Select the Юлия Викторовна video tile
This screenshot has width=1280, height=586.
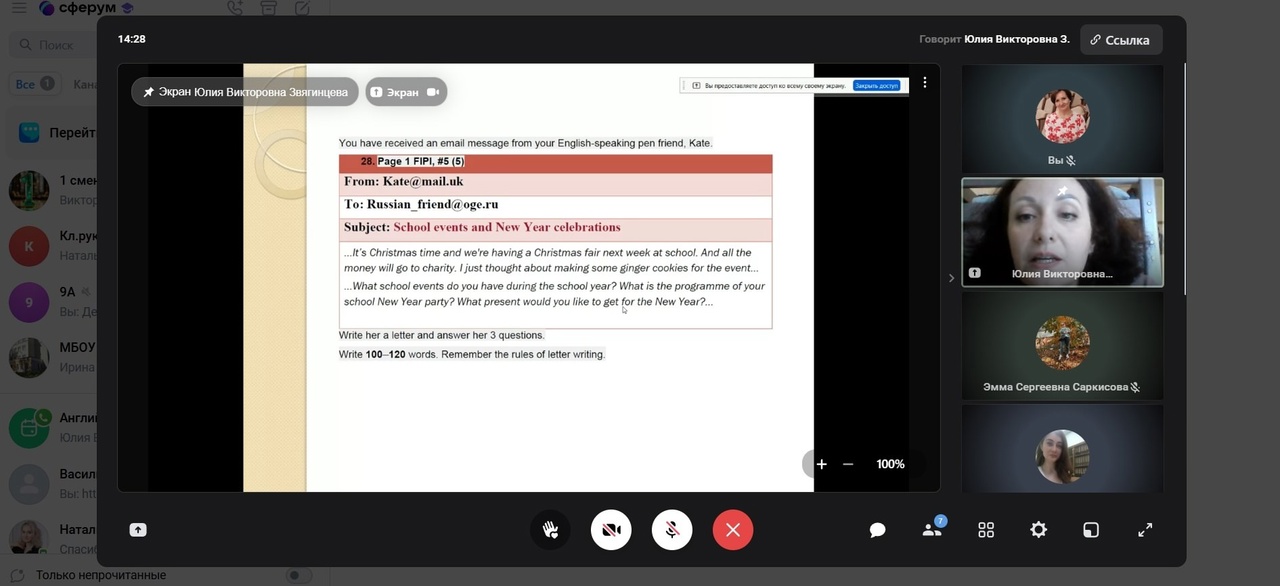point(1062,233)
